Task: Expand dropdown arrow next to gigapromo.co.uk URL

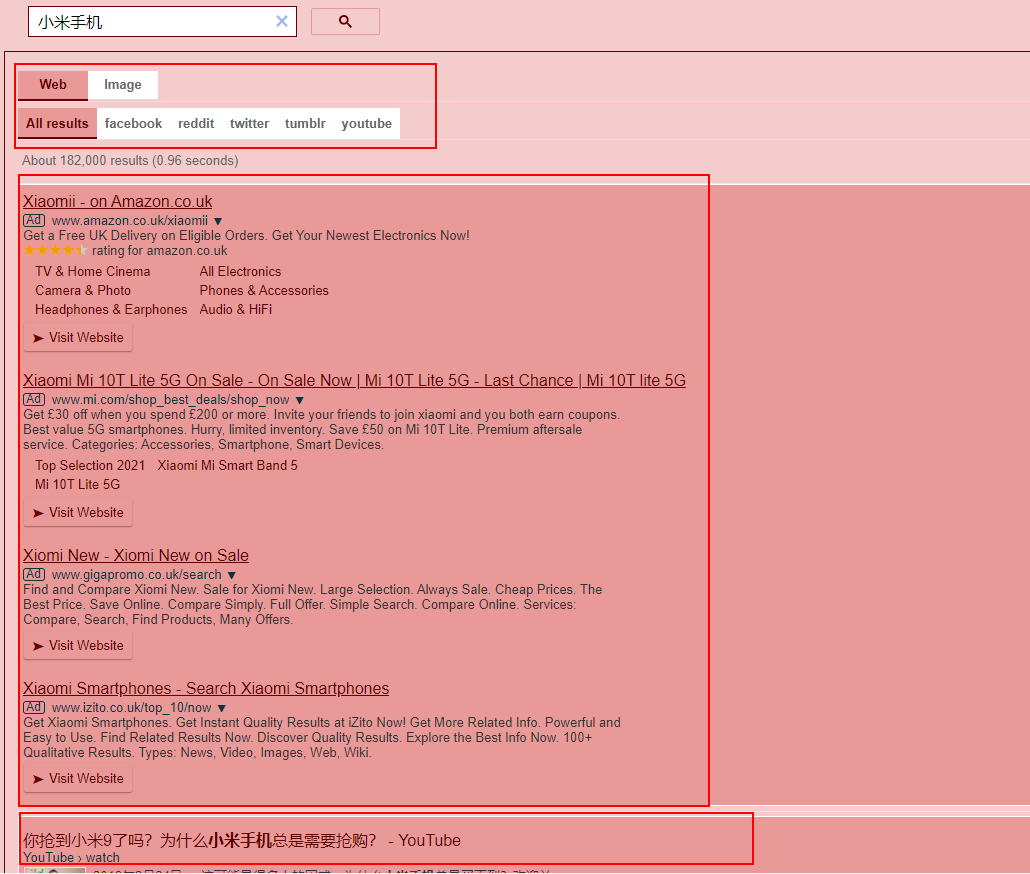Action: point(231,575)
